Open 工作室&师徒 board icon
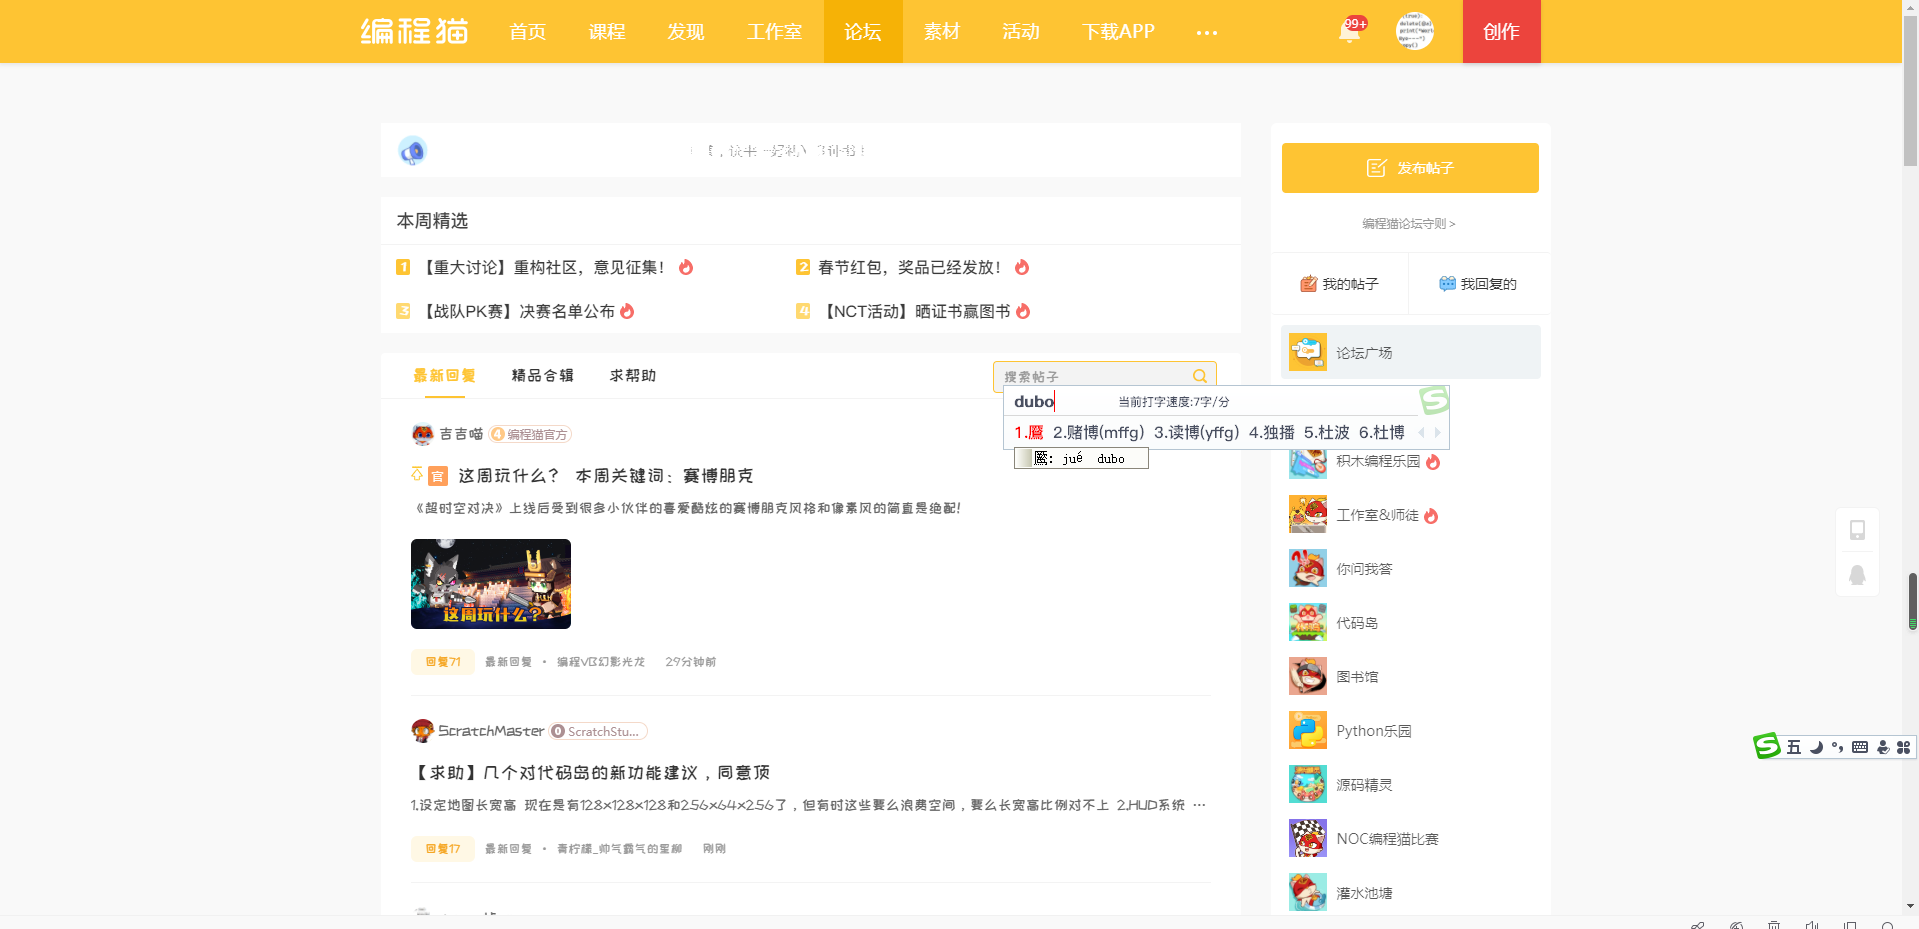Viewport: 1919px width, 929px height. coord(1308,514)
